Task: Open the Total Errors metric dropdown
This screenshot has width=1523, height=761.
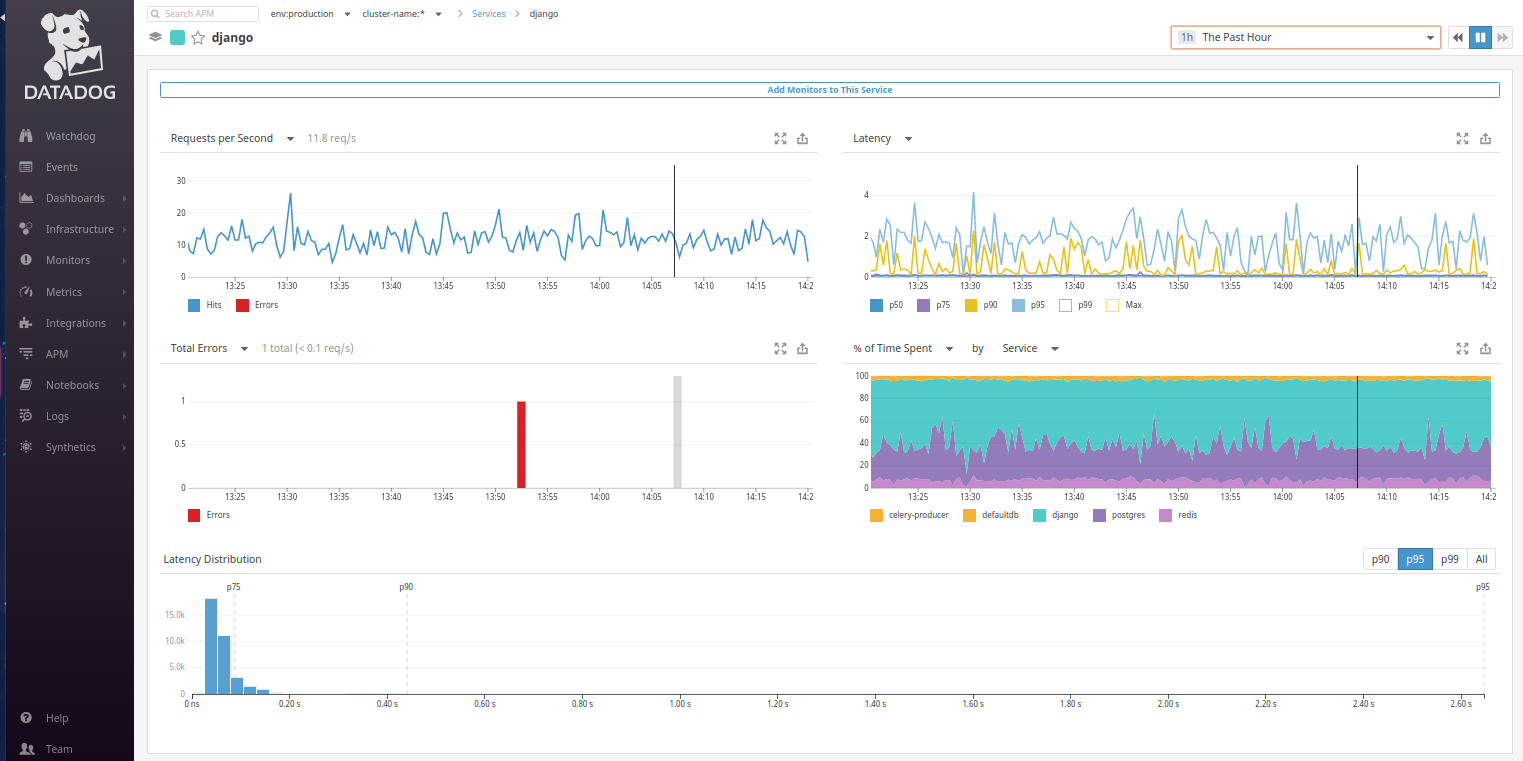Action: click(x=209, y=349)
